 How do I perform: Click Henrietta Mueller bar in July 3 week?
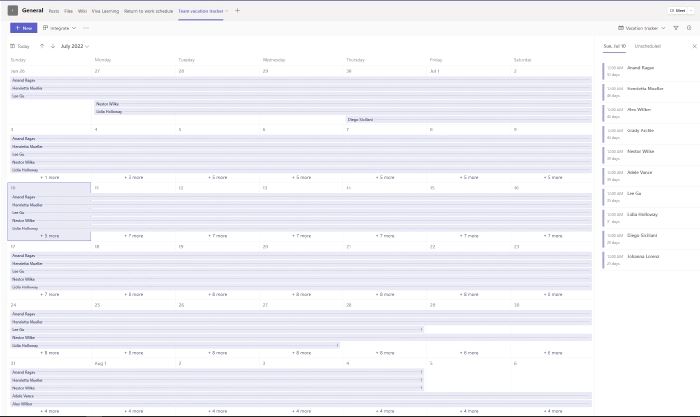pyautogui.click(x=301, y=146)
